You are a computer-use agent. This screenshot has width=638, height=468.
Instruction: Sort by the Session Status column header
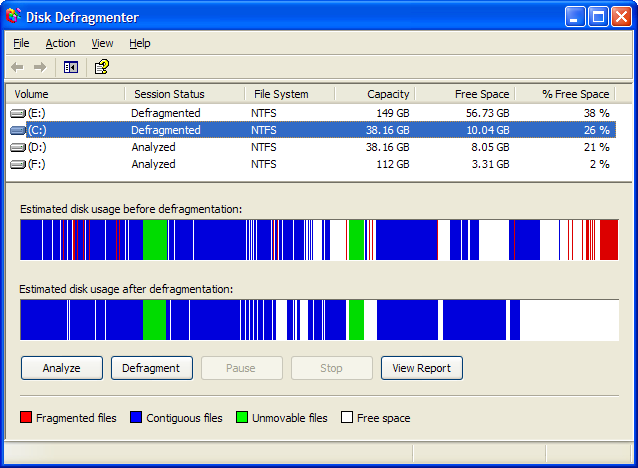coord(184,94)
